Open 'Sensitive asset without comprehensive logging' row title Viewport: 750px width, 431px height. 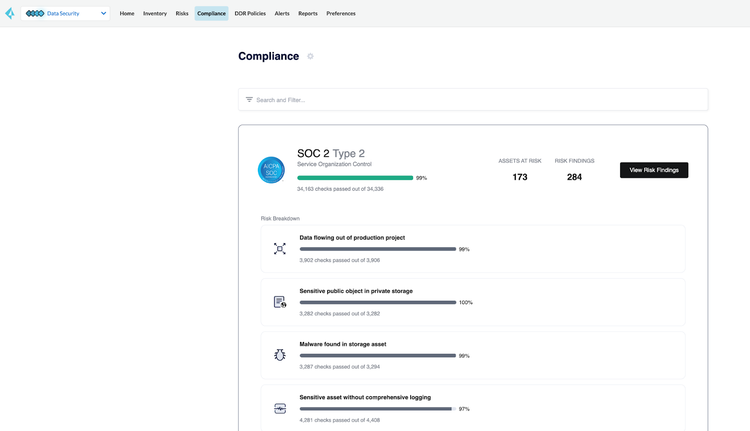(365, 397)
